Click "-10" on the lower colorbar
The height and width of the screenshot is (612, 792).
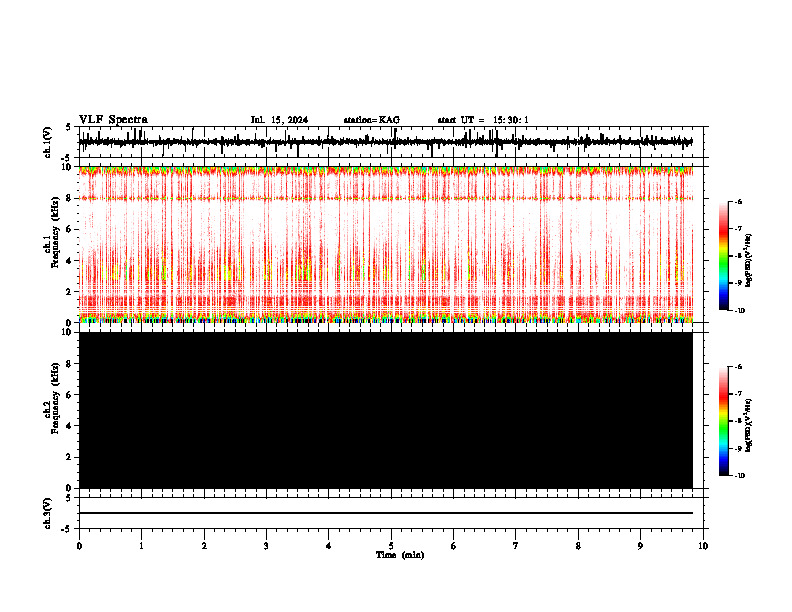(x=739, y=476)
